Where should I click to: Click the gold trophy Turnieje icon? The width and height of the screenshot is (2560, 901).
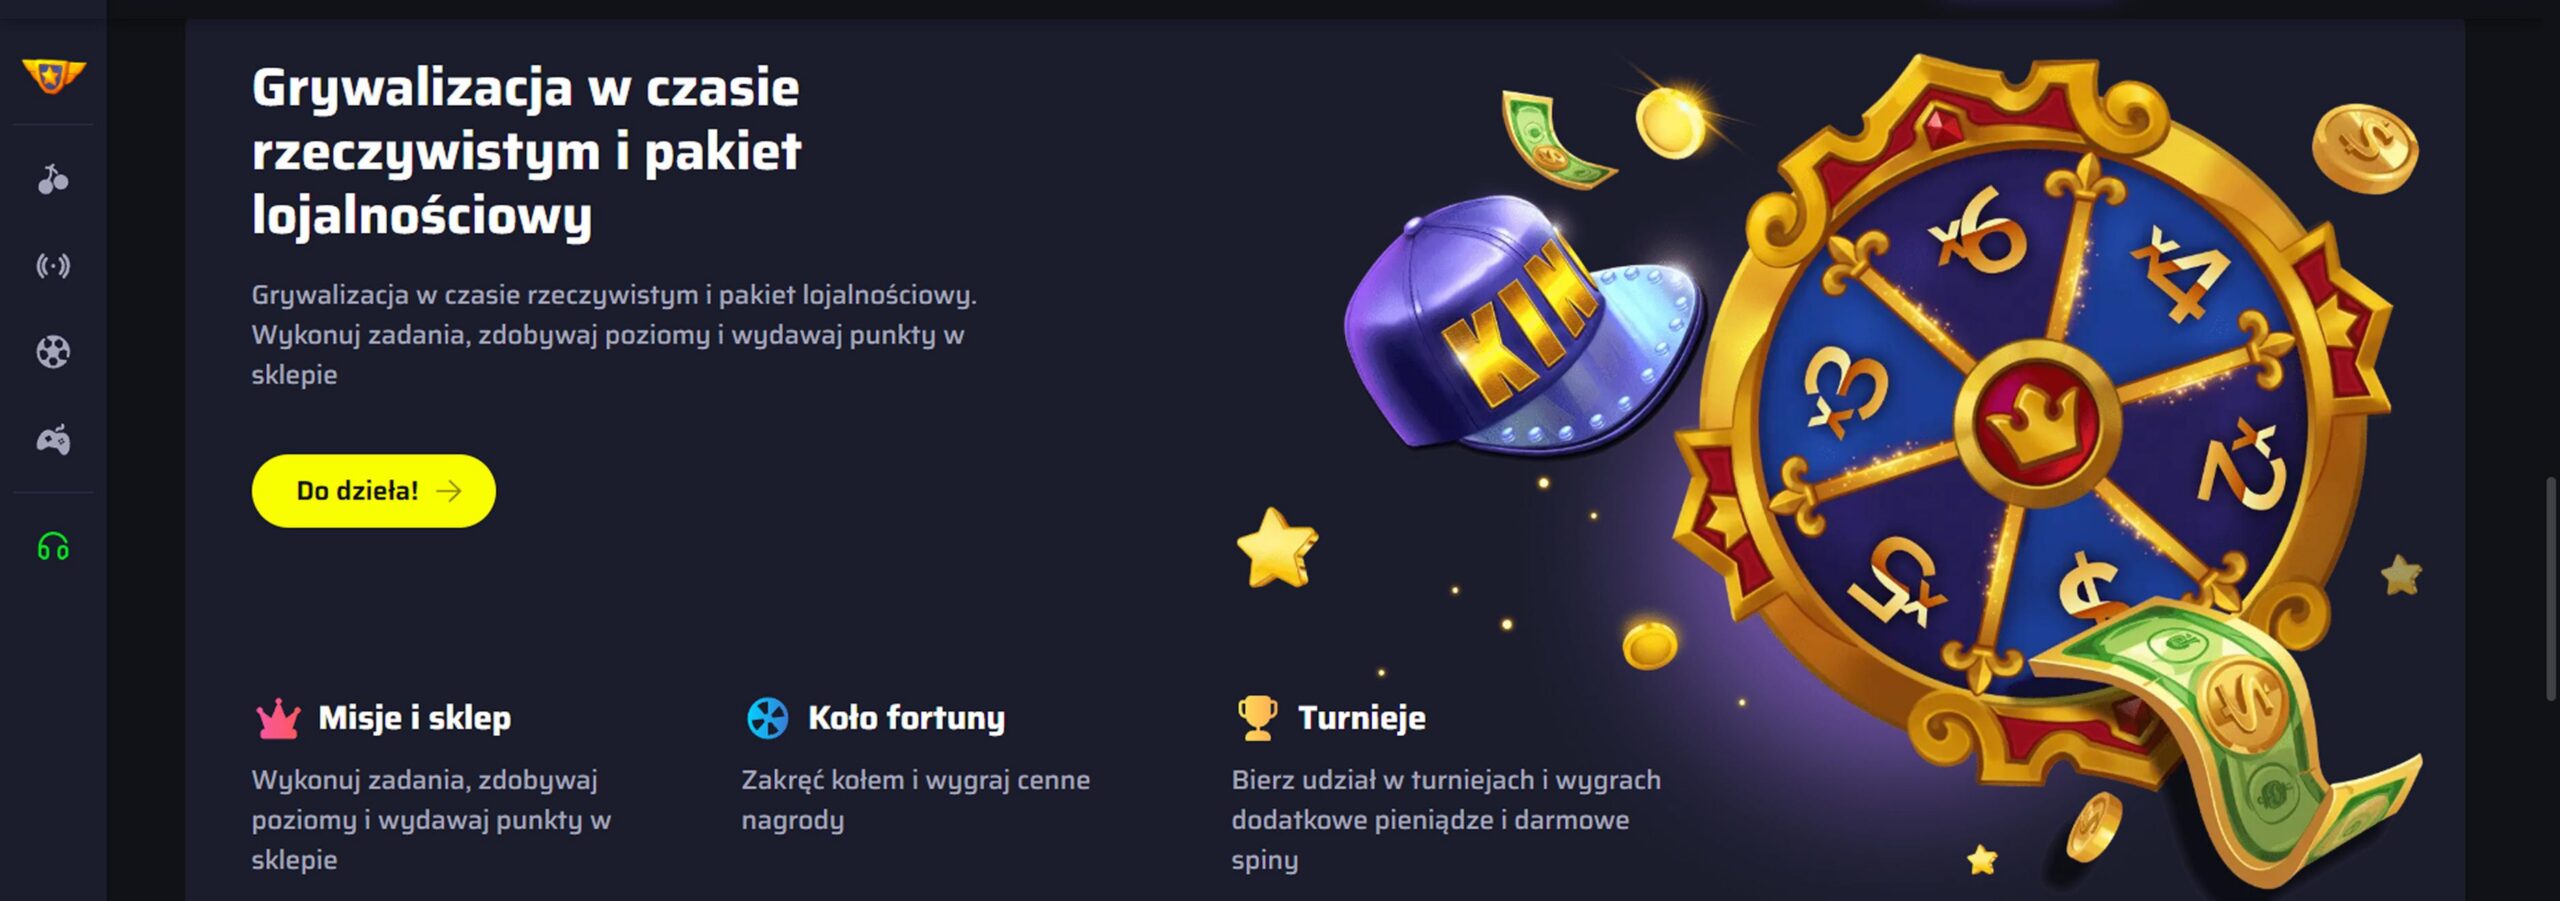(x=1257, y=718)
